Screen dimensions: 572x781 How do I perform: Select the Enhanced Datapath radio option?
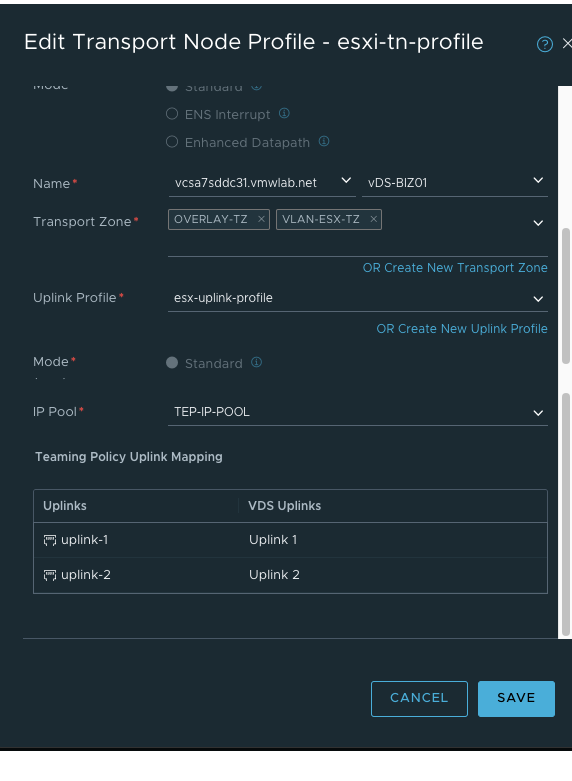click(172, 141)
